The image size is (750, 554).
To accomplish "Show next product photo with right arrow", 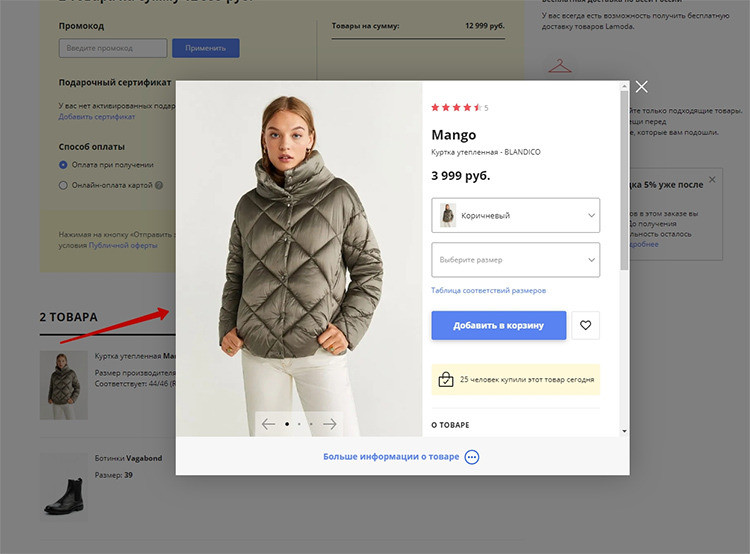I will point(329,424).
